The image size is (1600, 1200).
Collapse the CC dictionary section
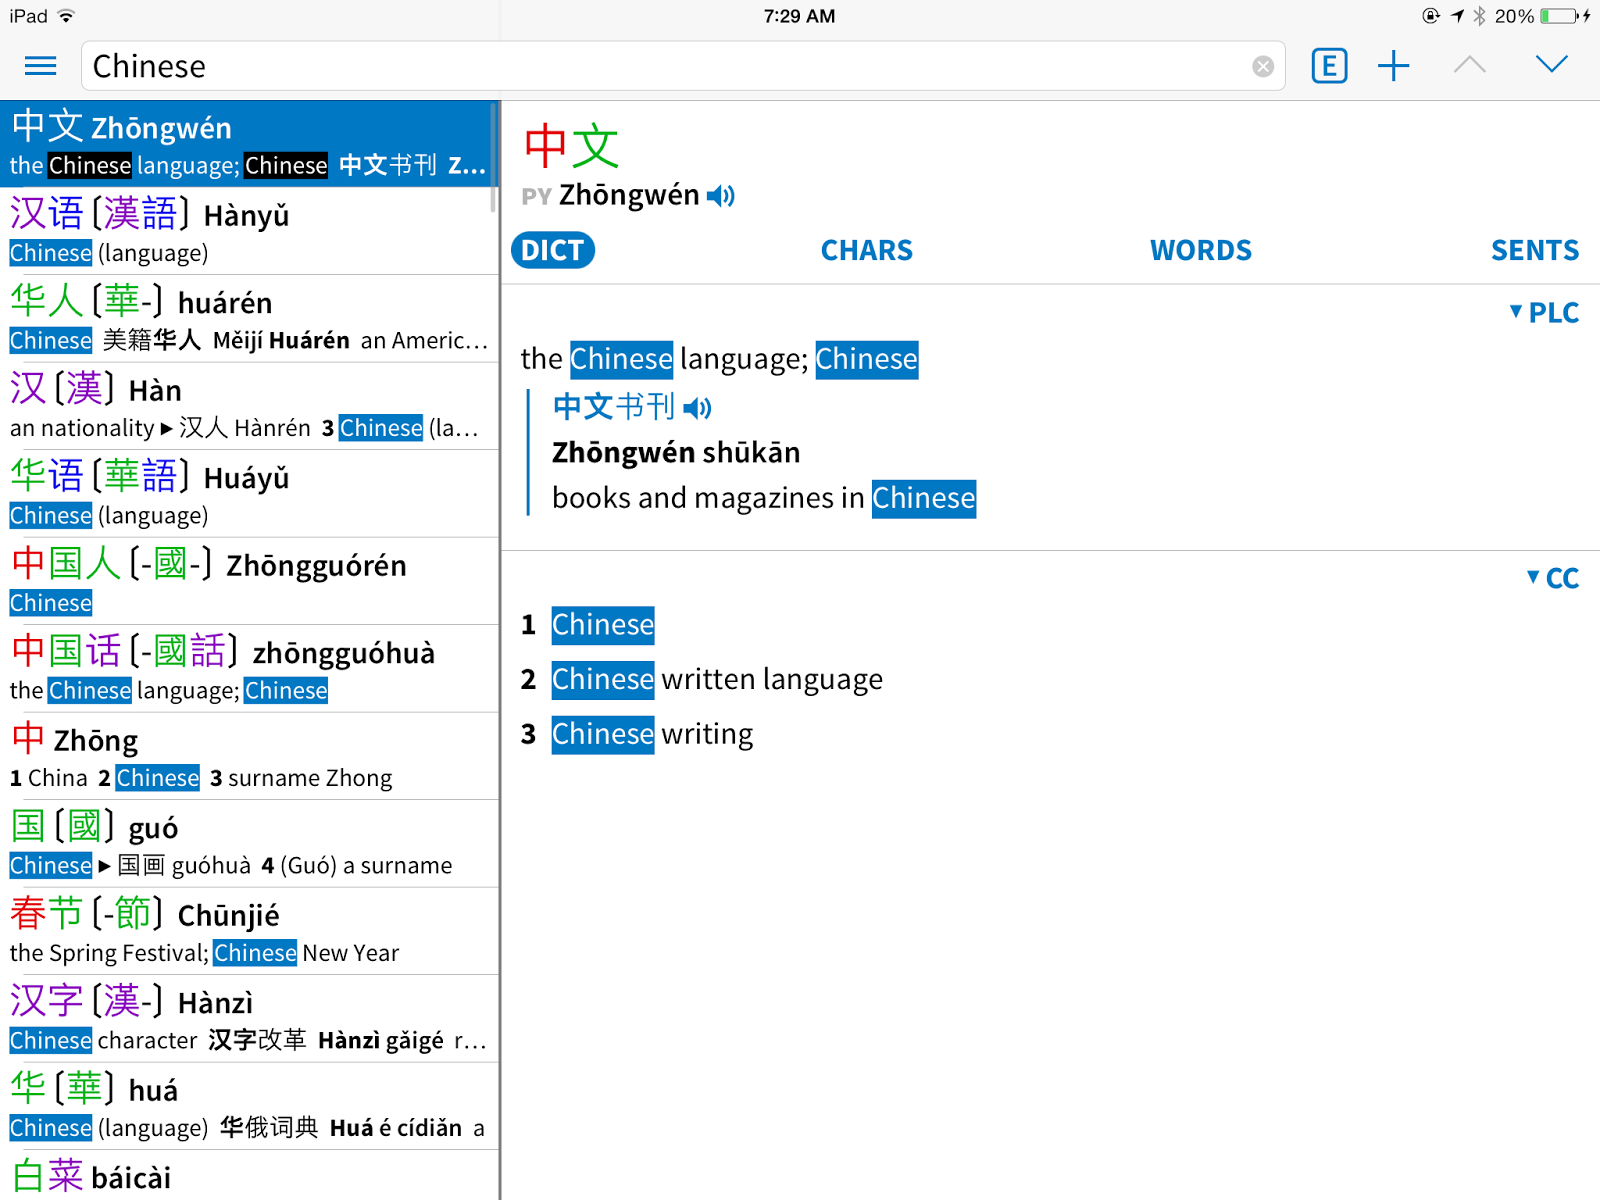[x=1551, y=577]
